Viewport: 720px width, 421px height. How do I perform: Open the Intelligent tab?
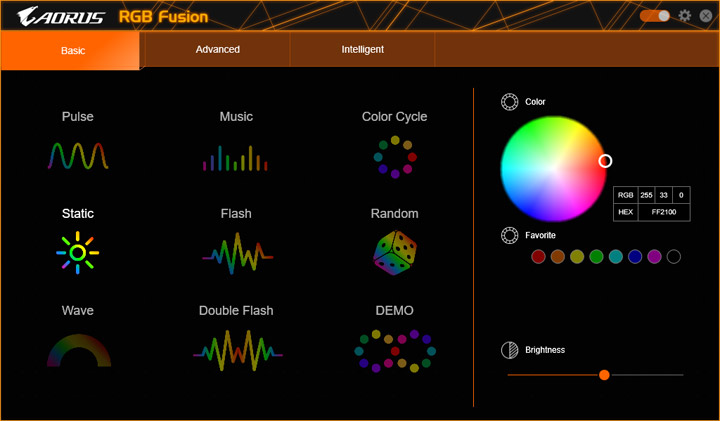[362, 49]
